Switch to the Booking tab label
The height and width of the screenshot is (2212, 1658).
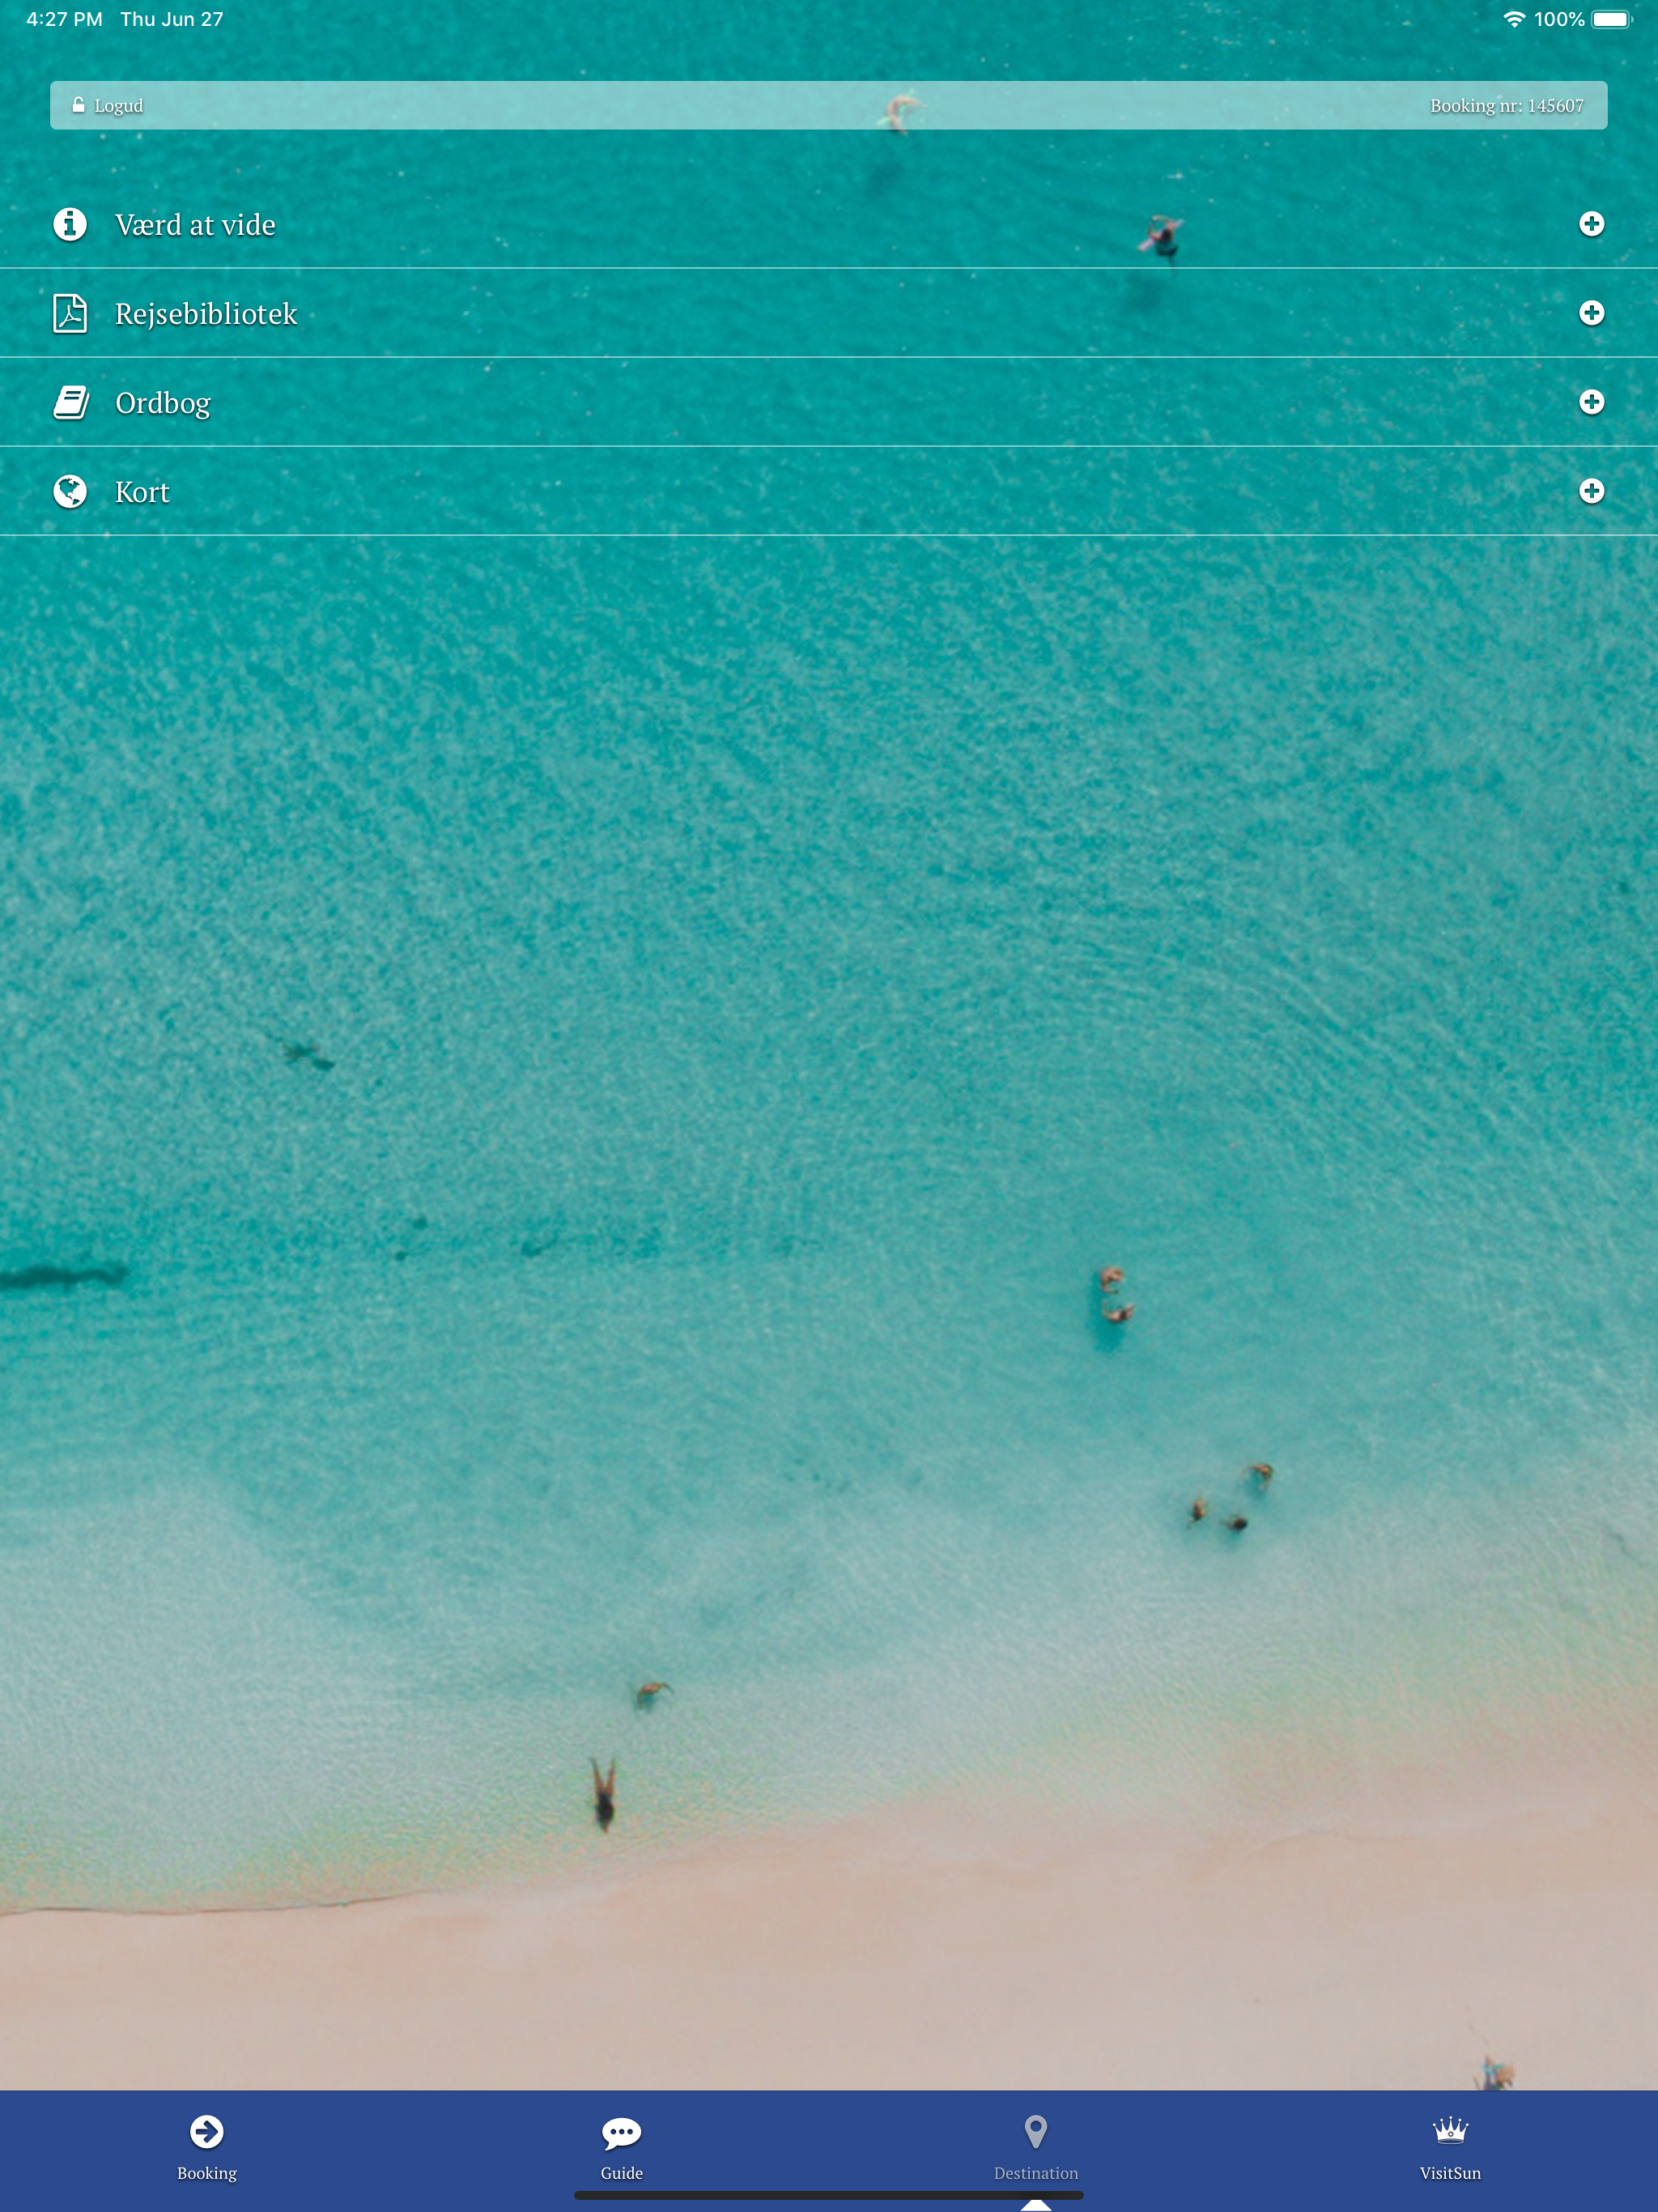tap(207, 2173)
